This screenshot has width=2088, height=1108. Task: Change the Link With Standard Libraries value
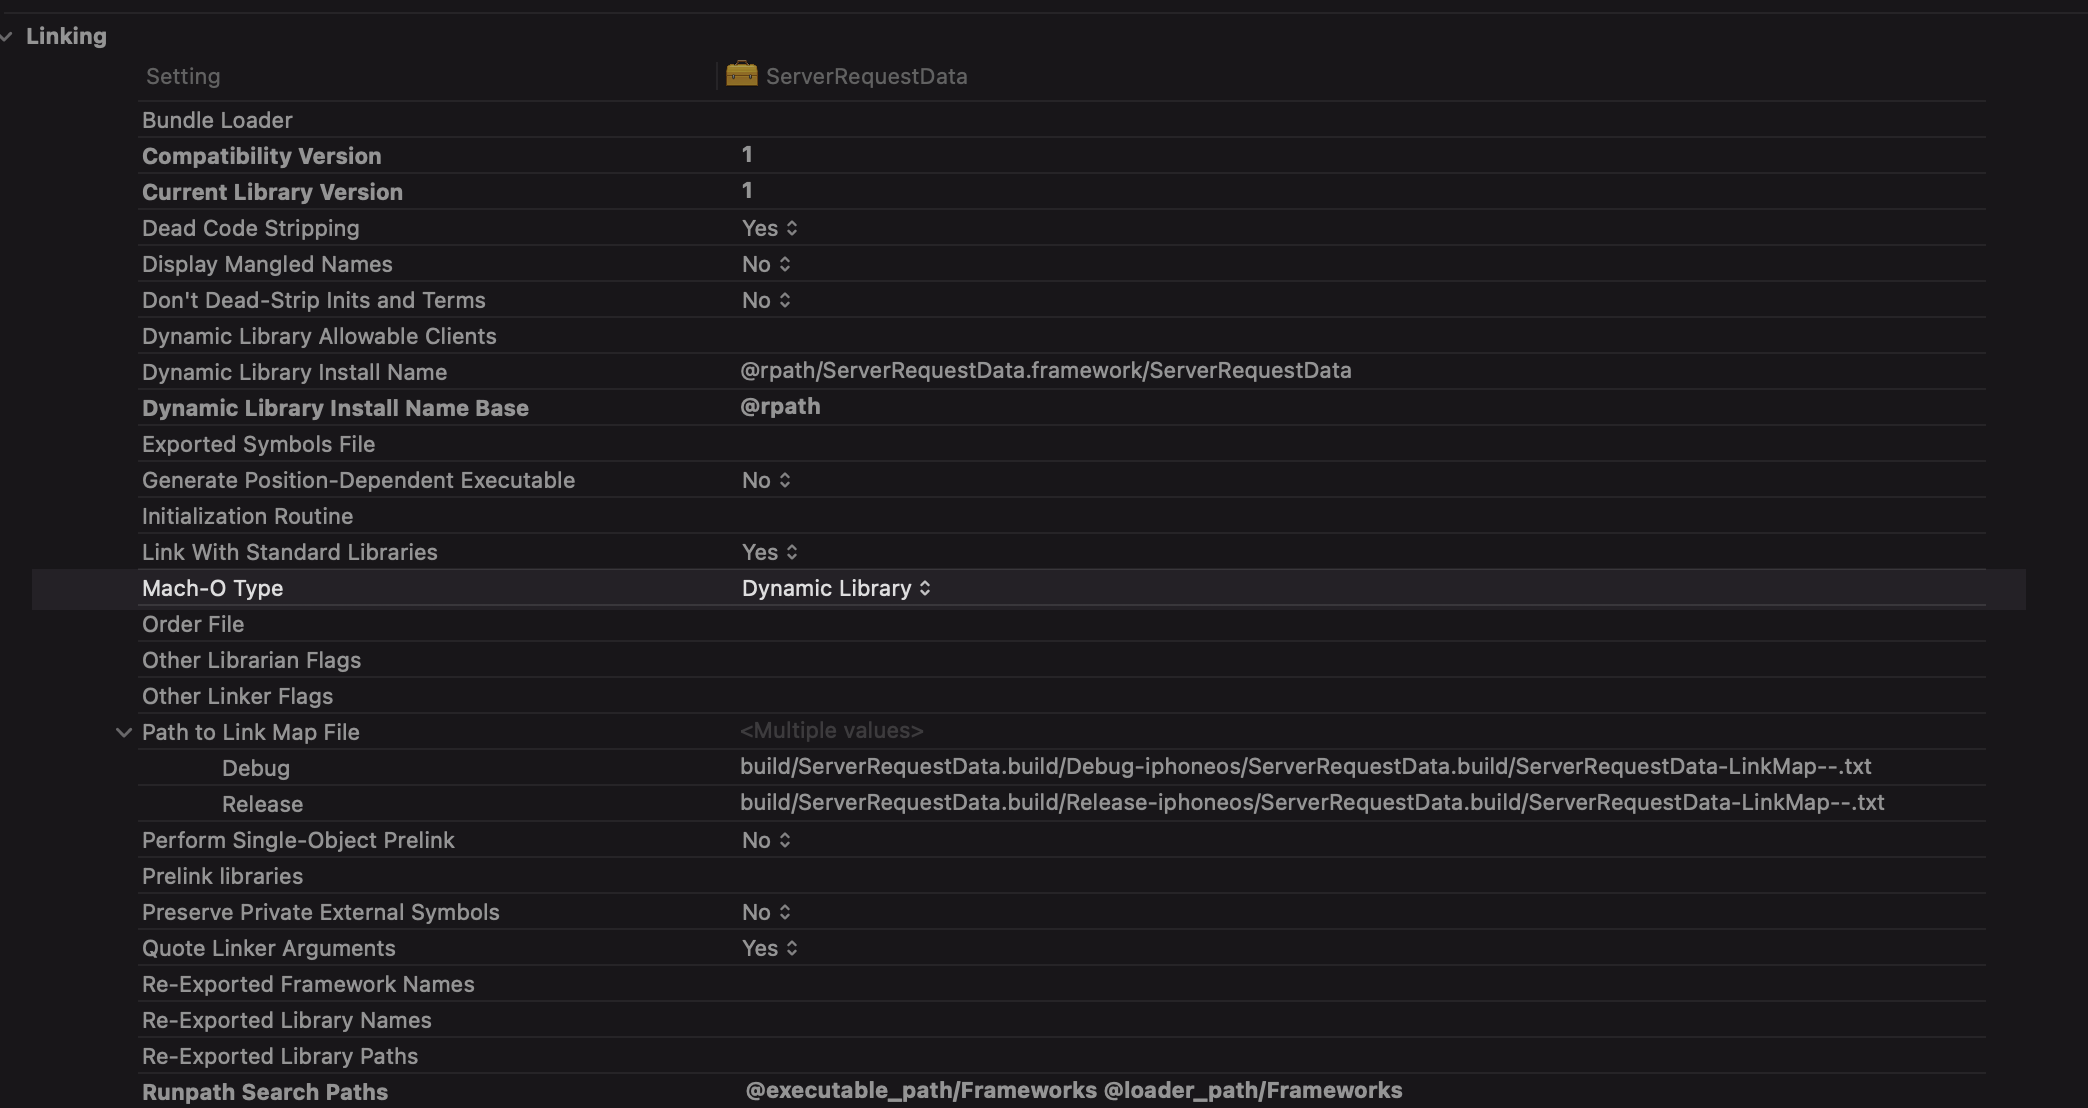(769, 552)
